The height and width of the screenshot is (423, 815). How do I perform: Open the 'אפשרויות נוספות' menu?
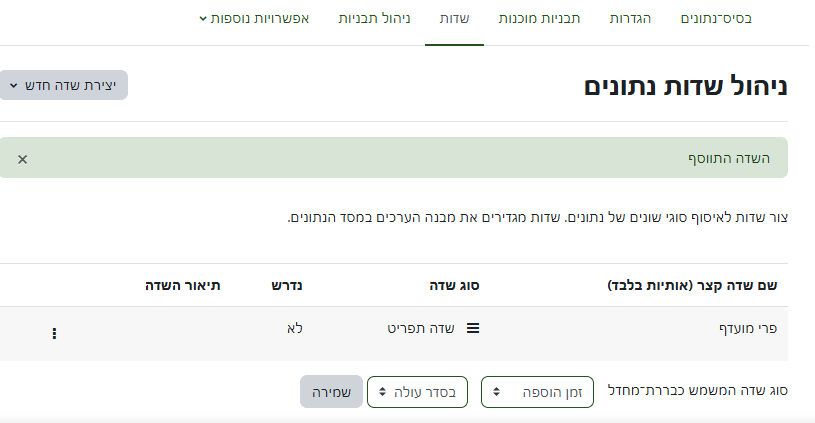pos(254,19)
